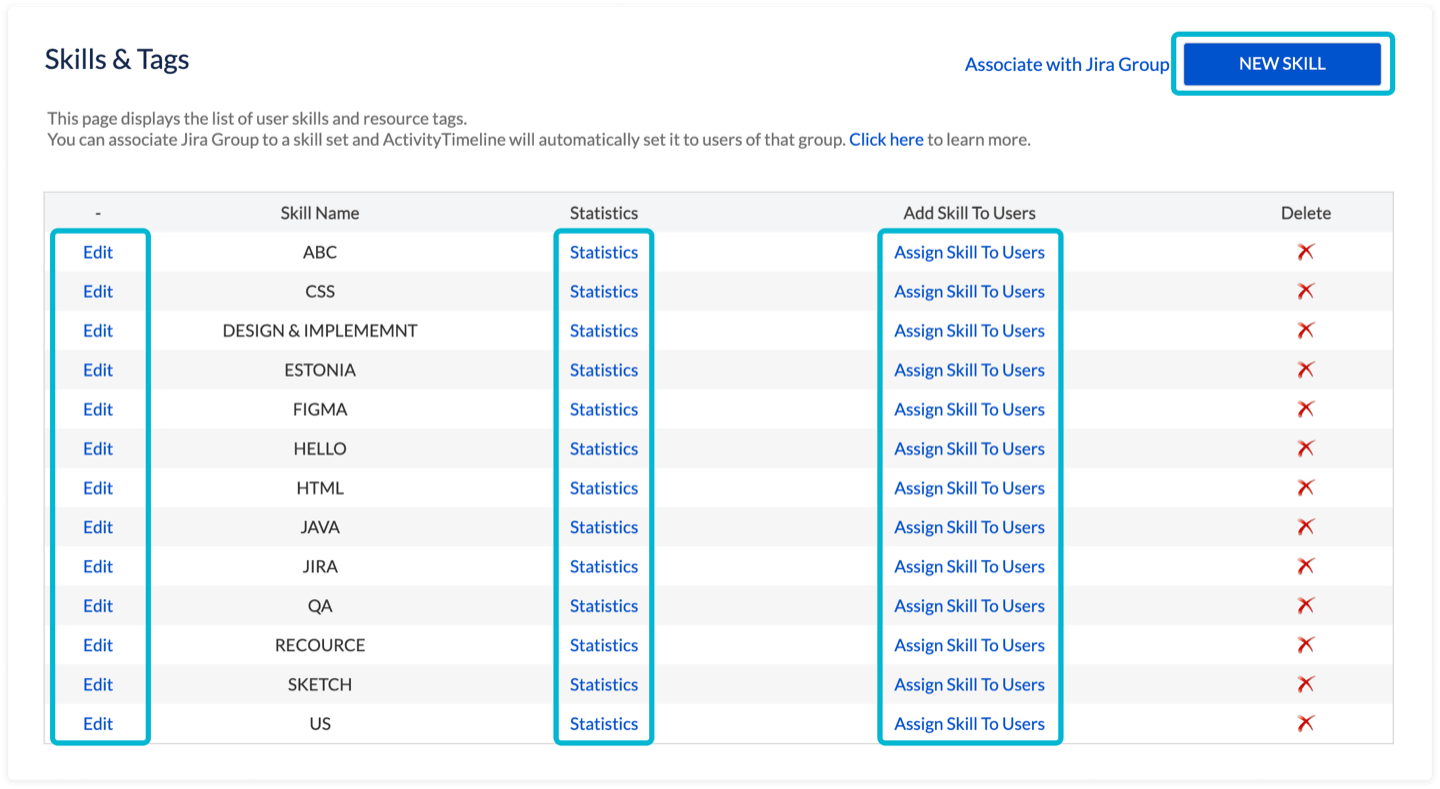
Task: Assign Skill To Users for DESIGN & IMPLEMEMNT
Action: [x=969, y=330]
